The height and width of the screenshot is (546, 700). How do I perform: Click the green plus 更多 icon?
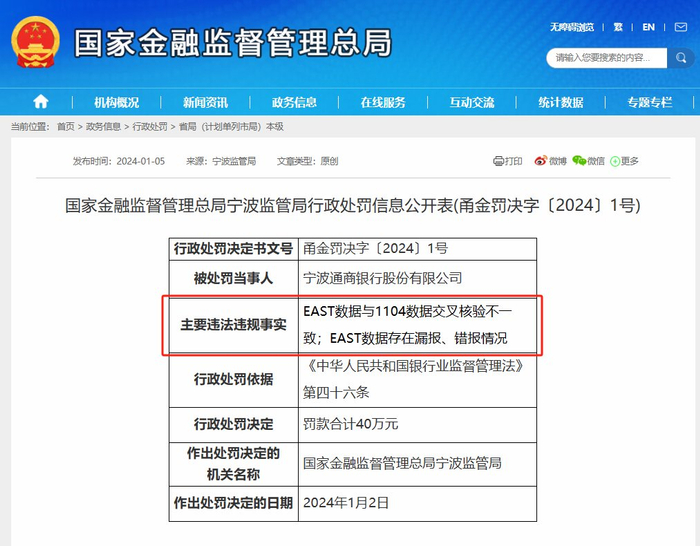click(615, 161)
